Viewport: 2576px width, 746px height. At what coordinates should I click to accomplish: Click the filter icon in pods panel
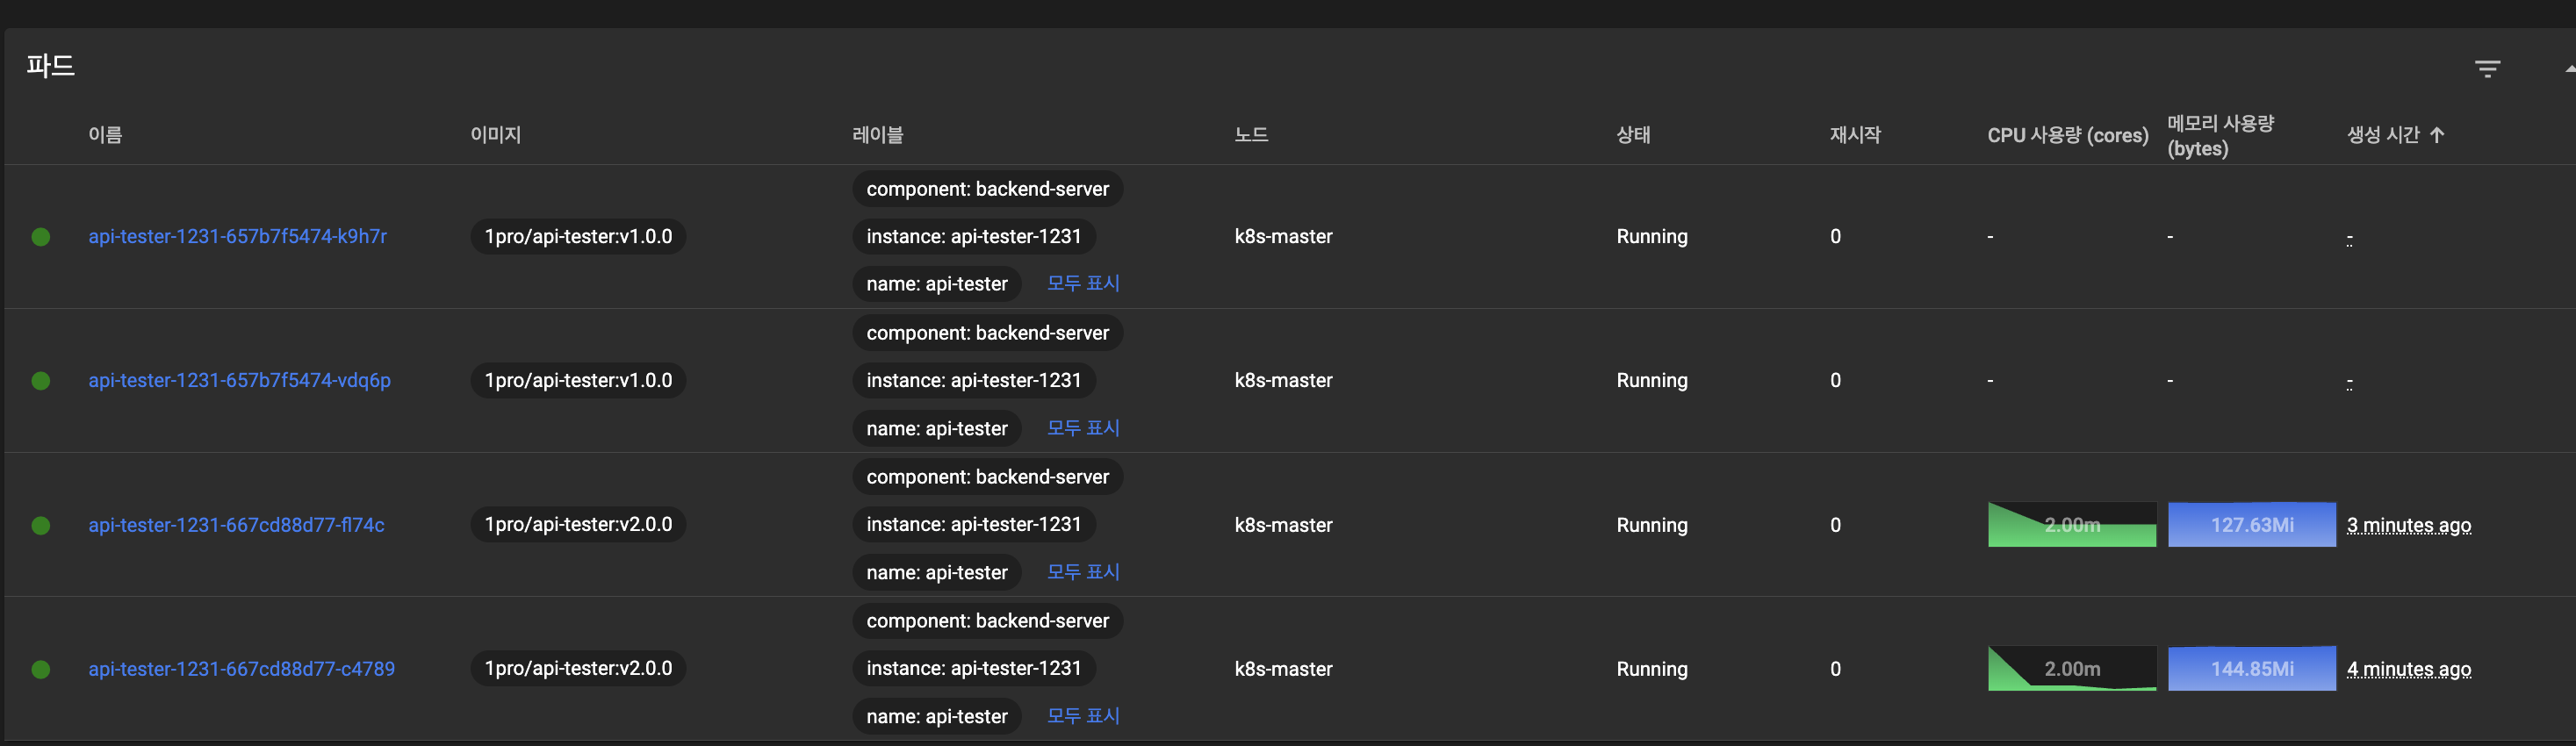click(2487, 69)
